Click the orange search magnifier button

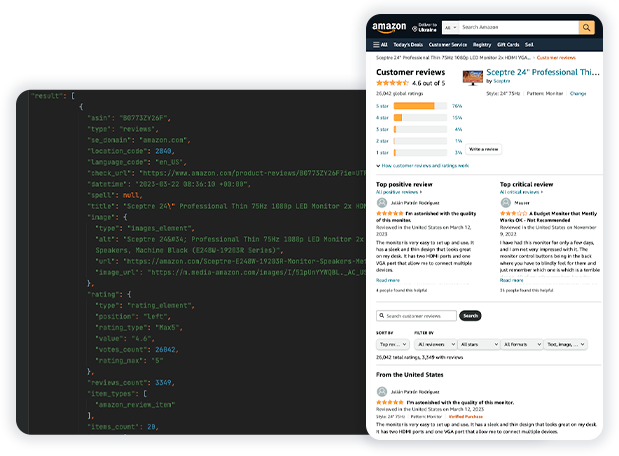tap(587, 28)
